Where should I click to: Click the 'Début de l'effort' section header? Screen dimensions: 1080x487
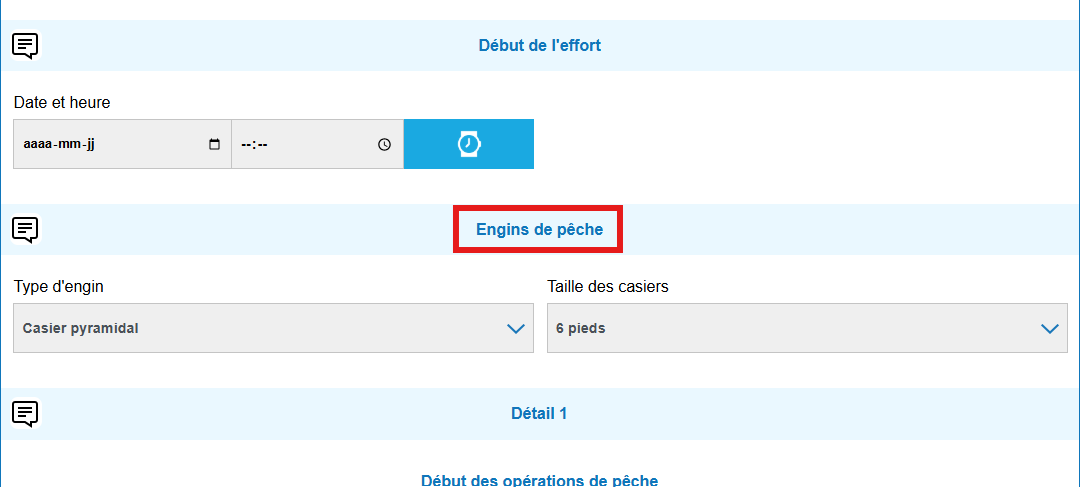pyautogui.click(x=539, y=45)
